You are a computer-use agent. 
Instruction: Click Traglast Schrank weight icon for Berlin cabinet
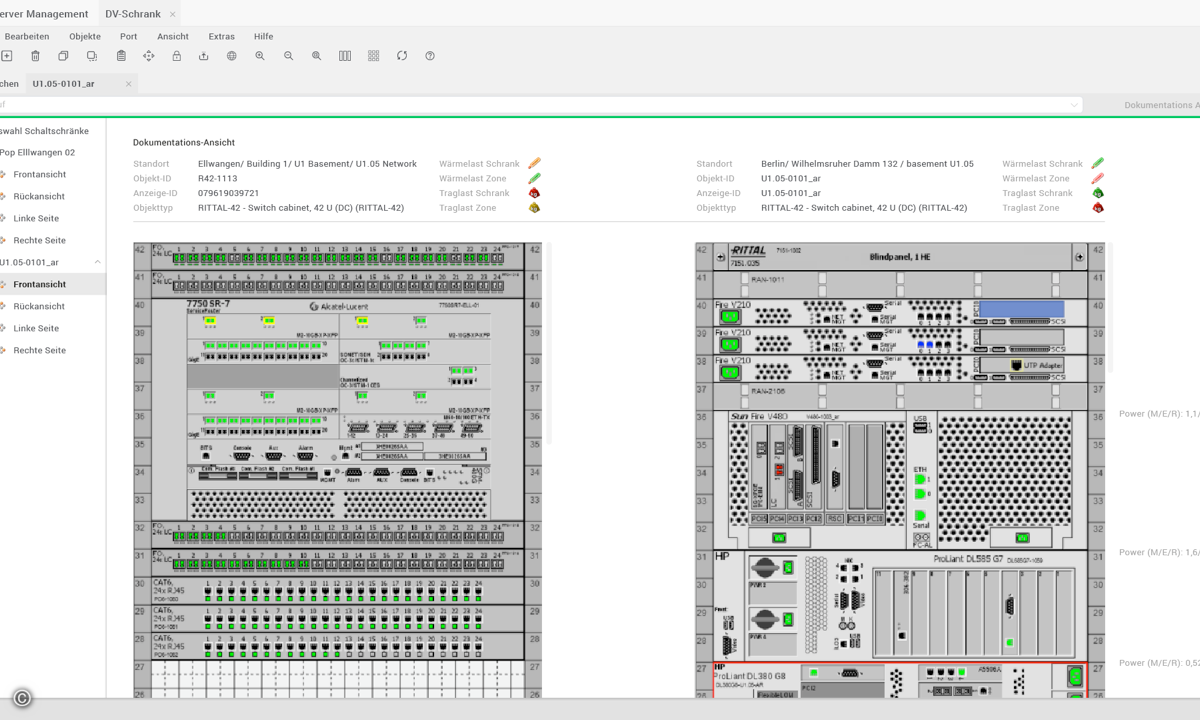1098,193
